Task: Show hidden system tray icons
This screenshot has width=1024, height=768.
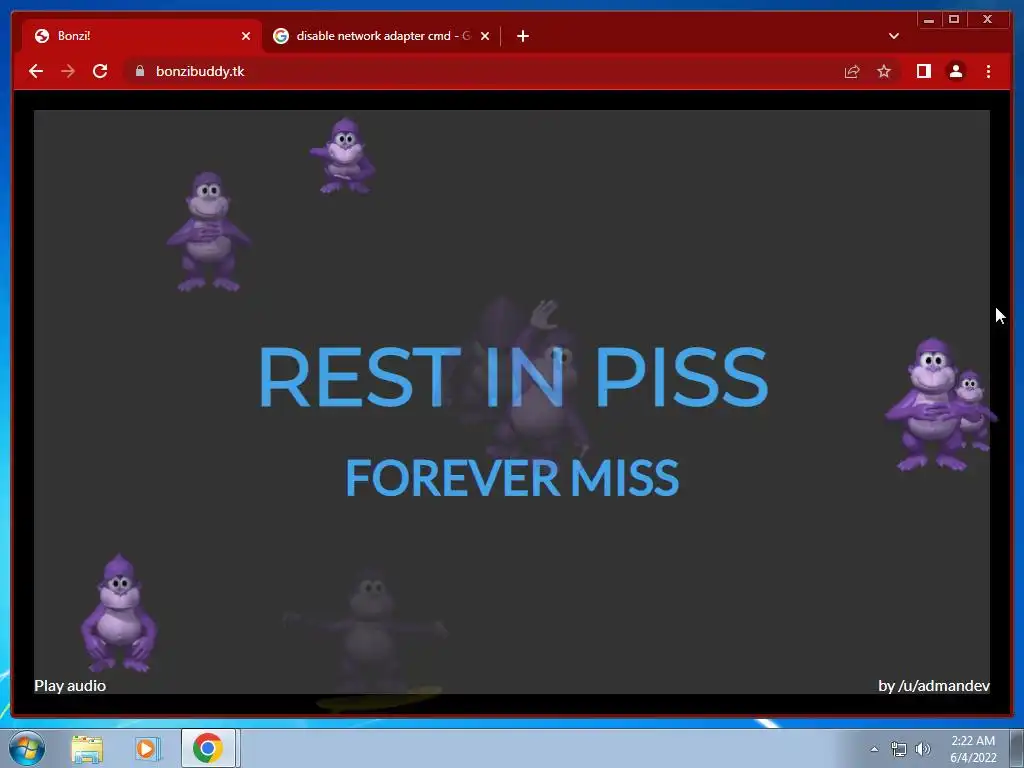Action: pyautogui.click(x=874, y=749)
